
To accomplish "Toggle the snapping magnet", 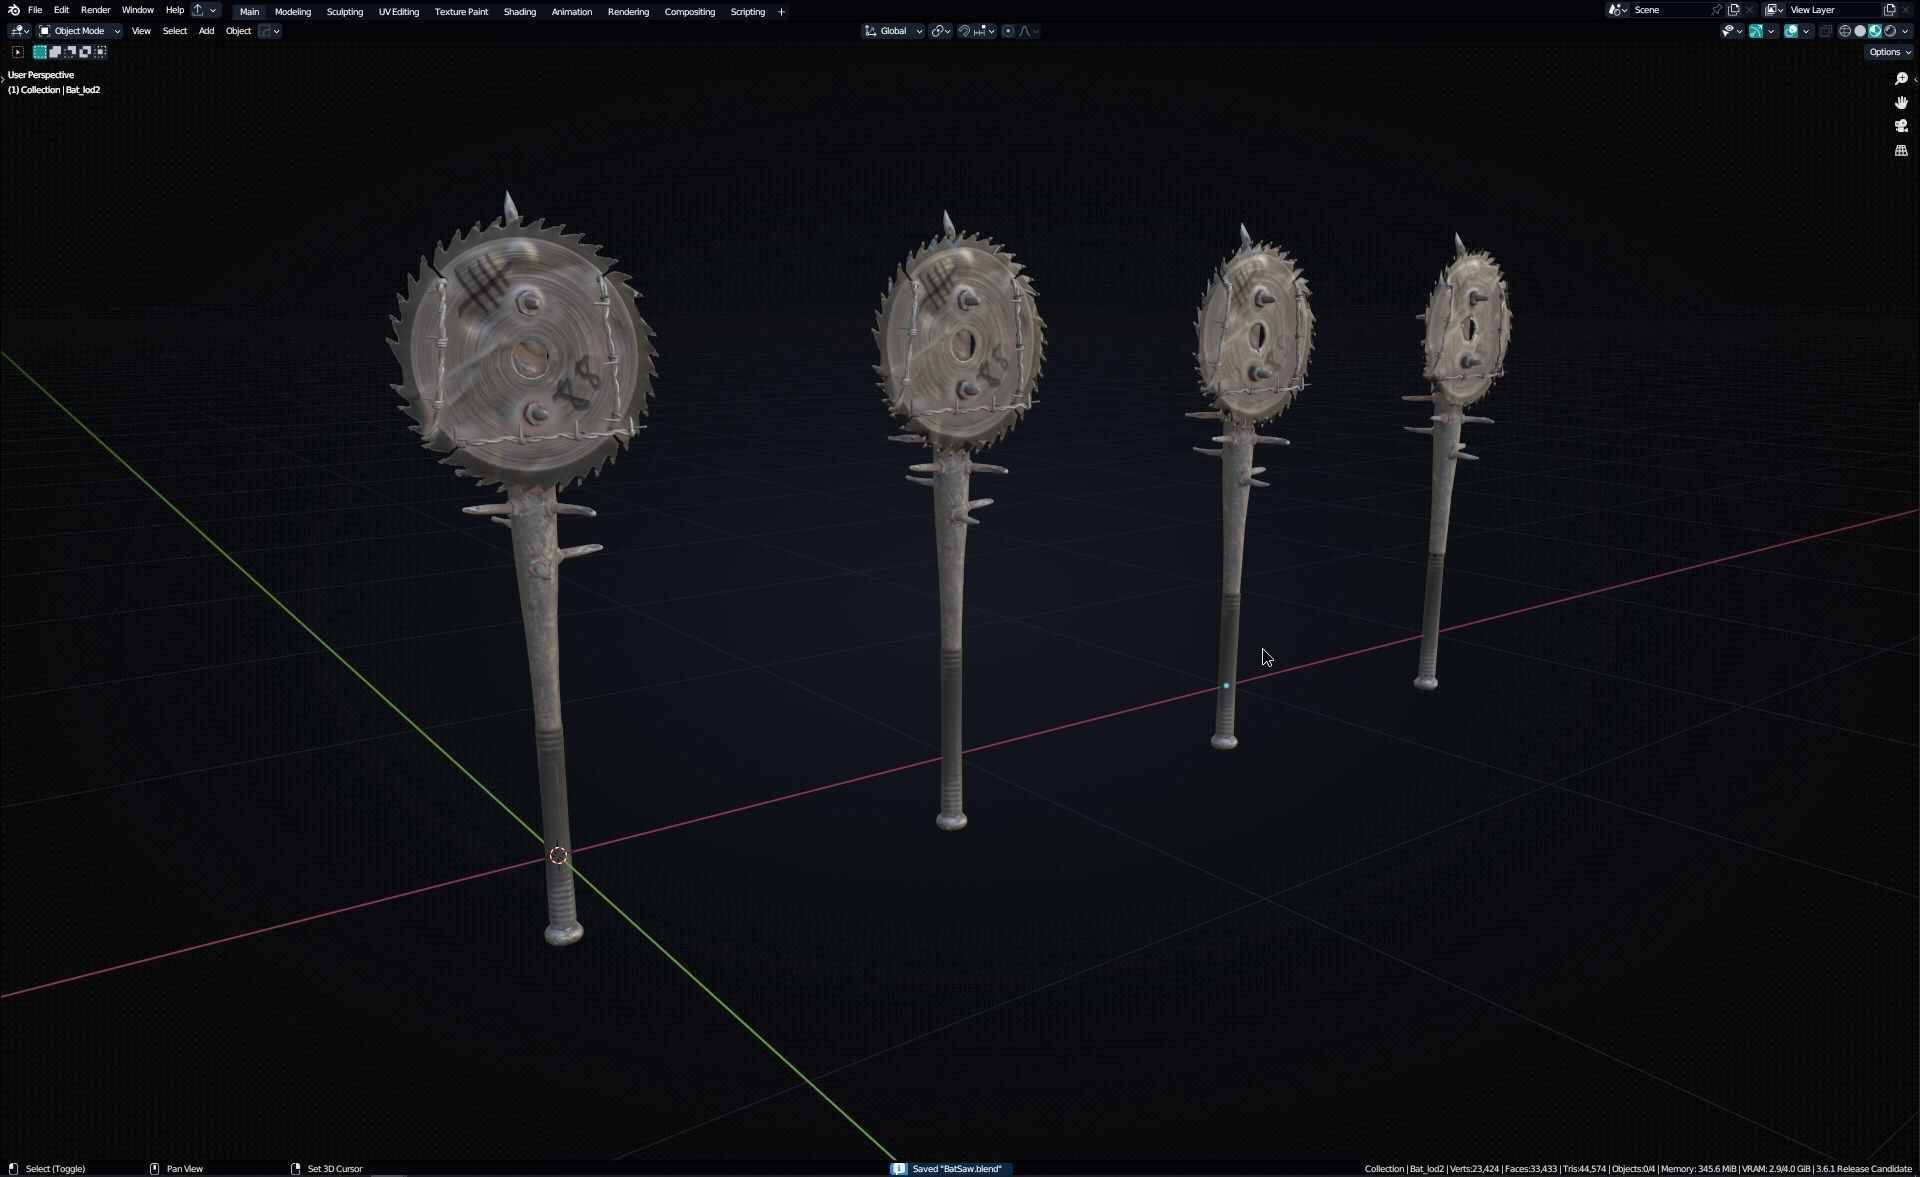I will (965, 31).
